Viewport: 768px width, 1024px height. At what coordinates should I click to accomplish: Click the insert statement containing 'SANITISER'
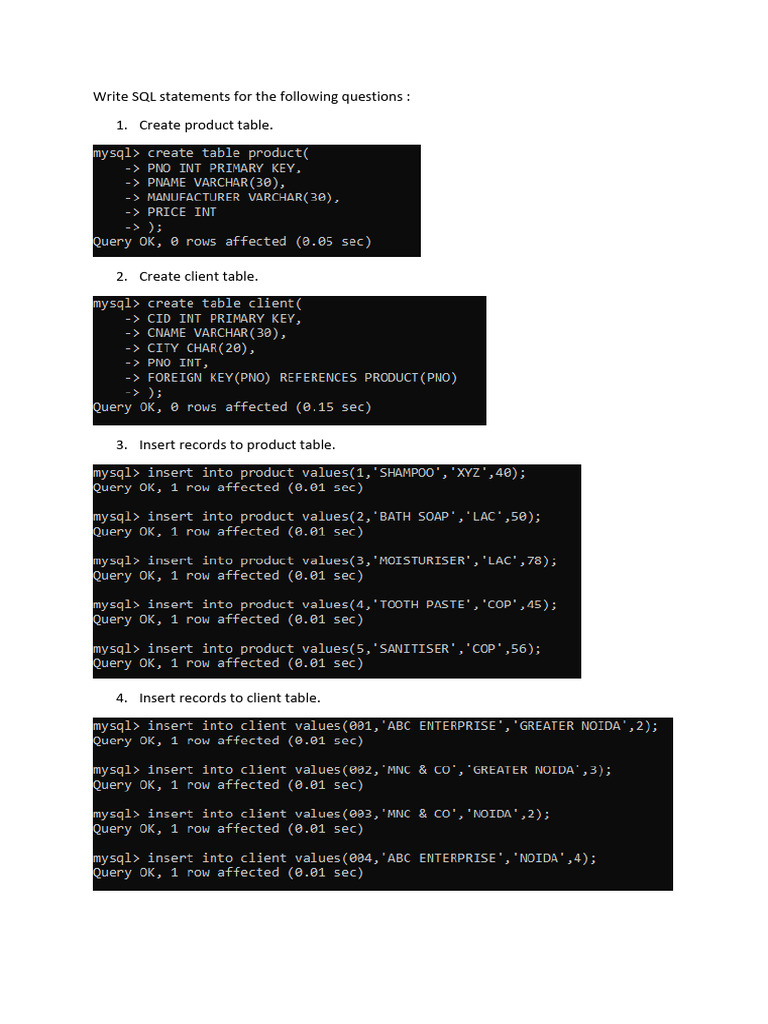click(x=317, y=648)
